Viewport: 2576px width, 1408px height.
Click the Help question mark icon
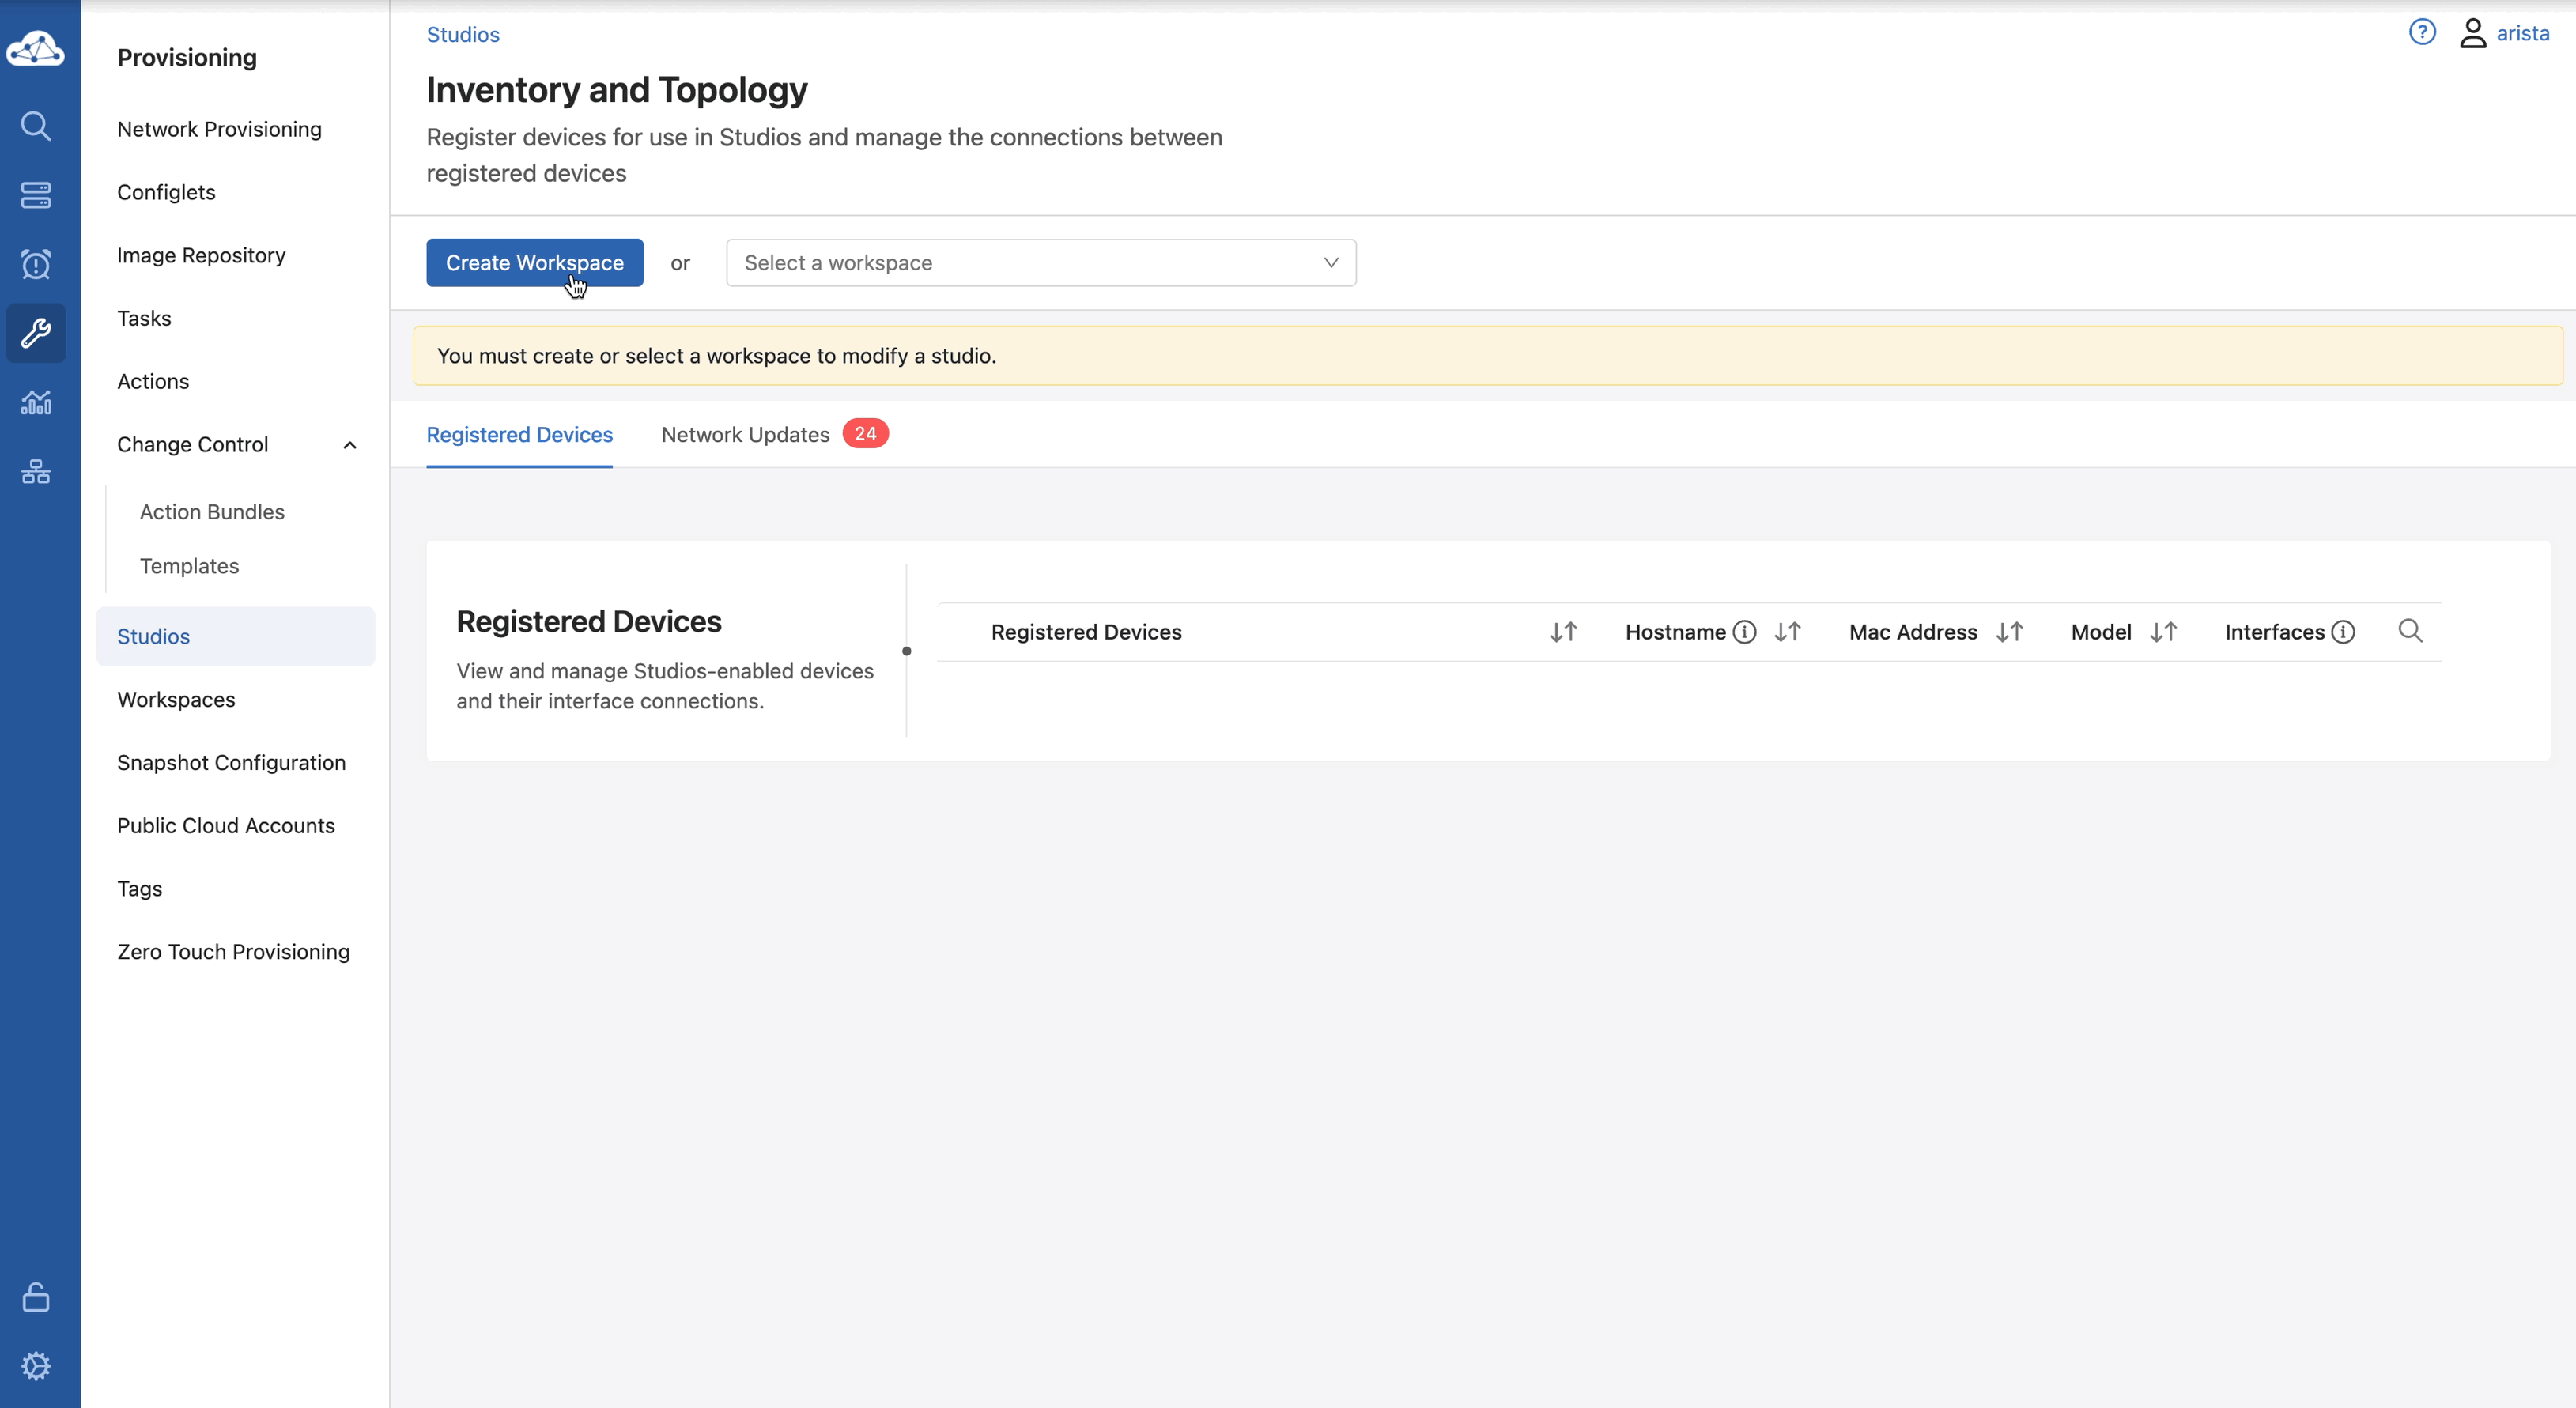point(2422,33)
